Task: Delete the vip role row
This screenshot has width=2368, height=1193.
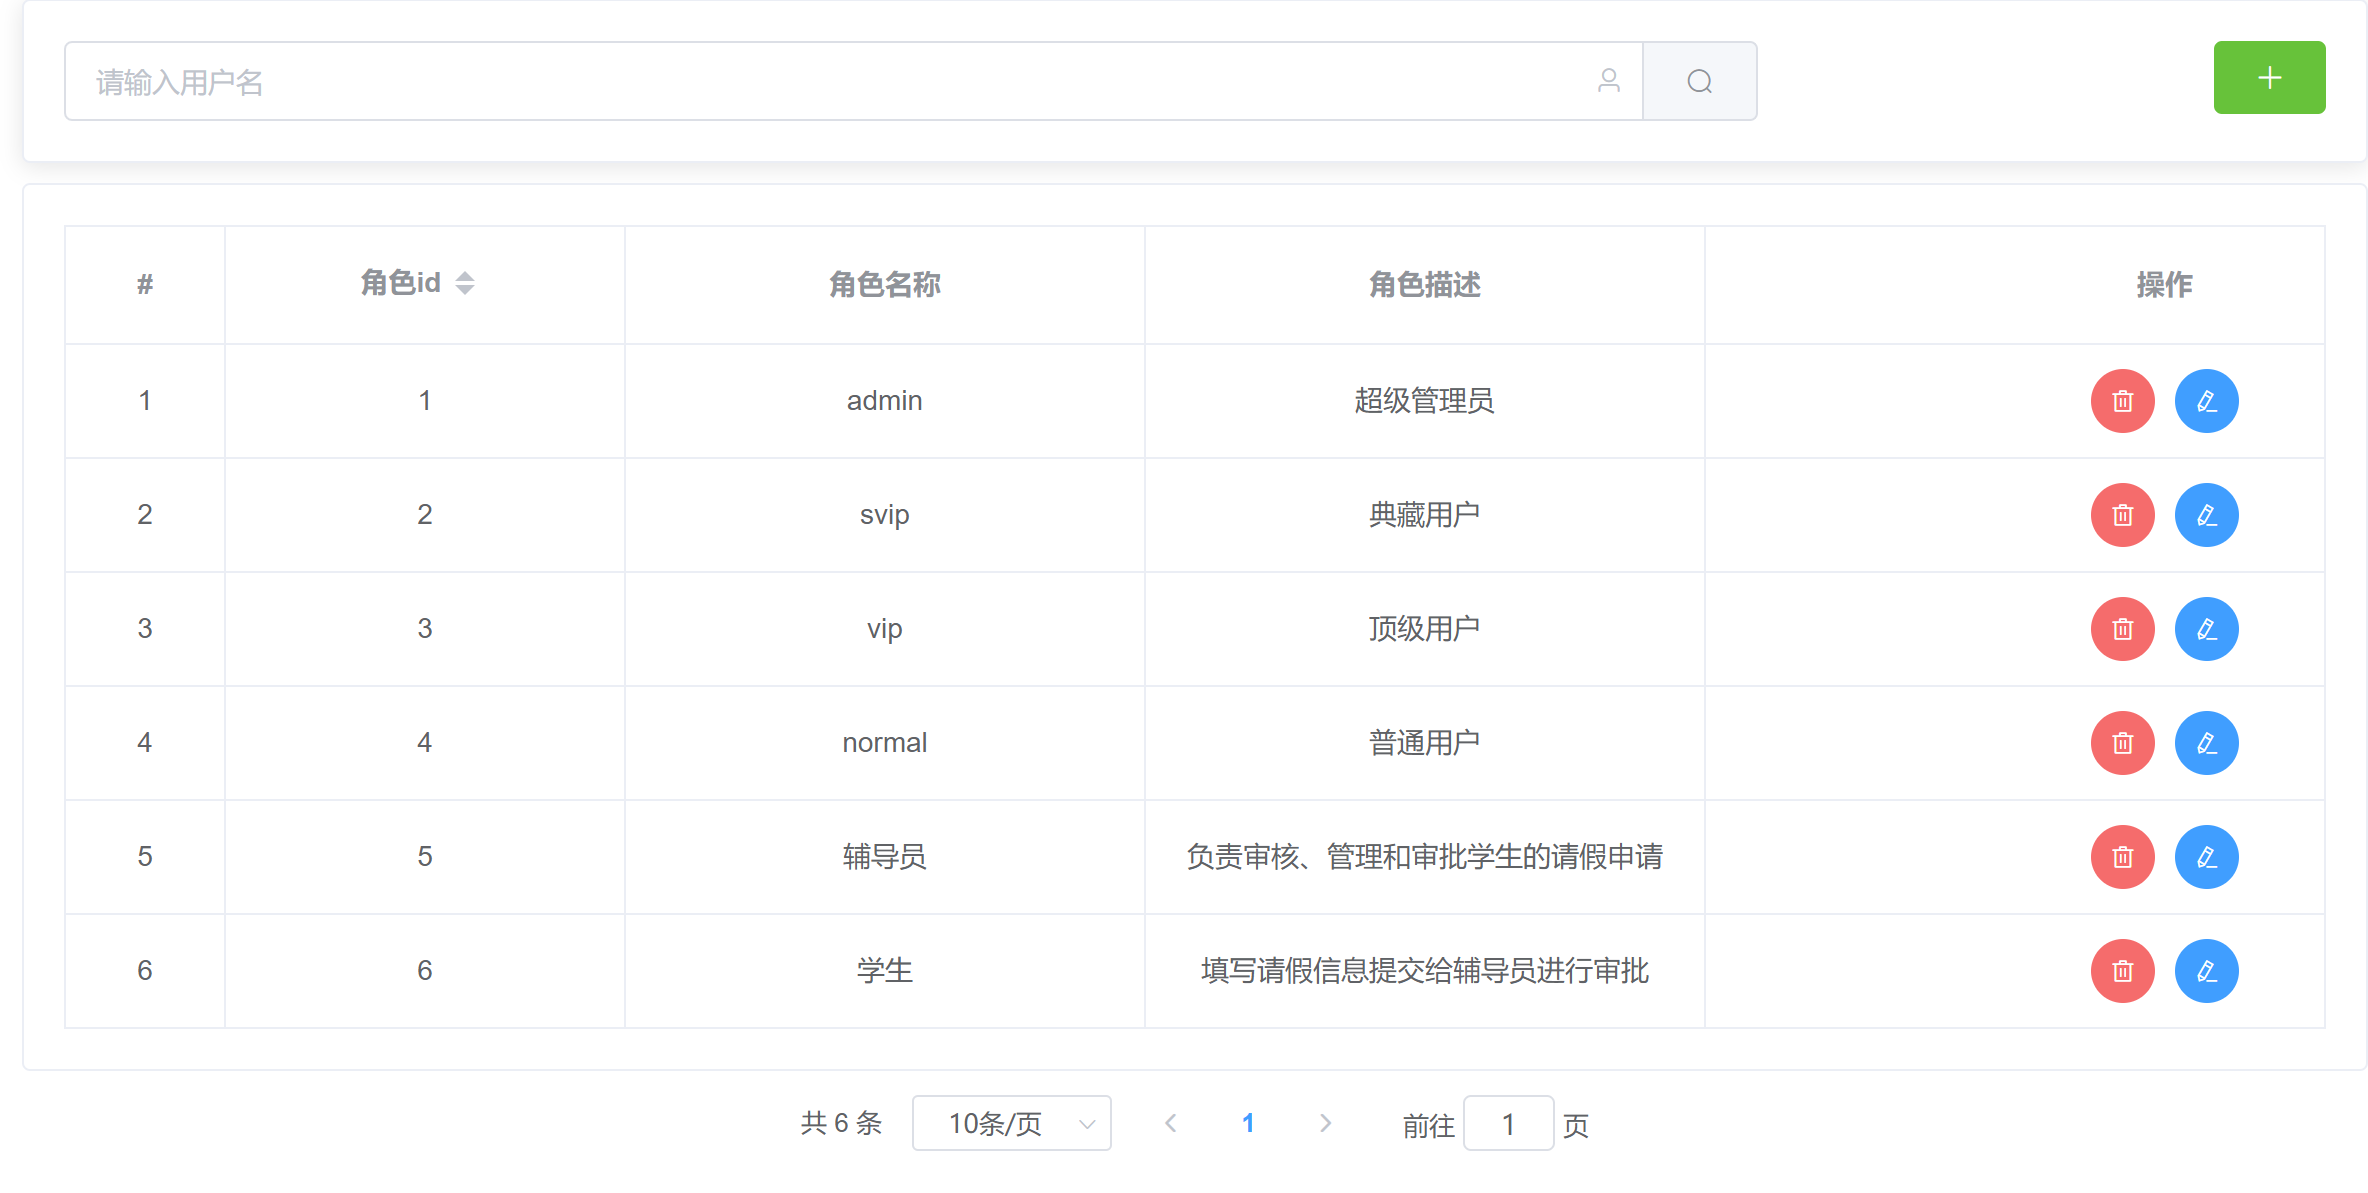Action: (x=2122, y=629)
